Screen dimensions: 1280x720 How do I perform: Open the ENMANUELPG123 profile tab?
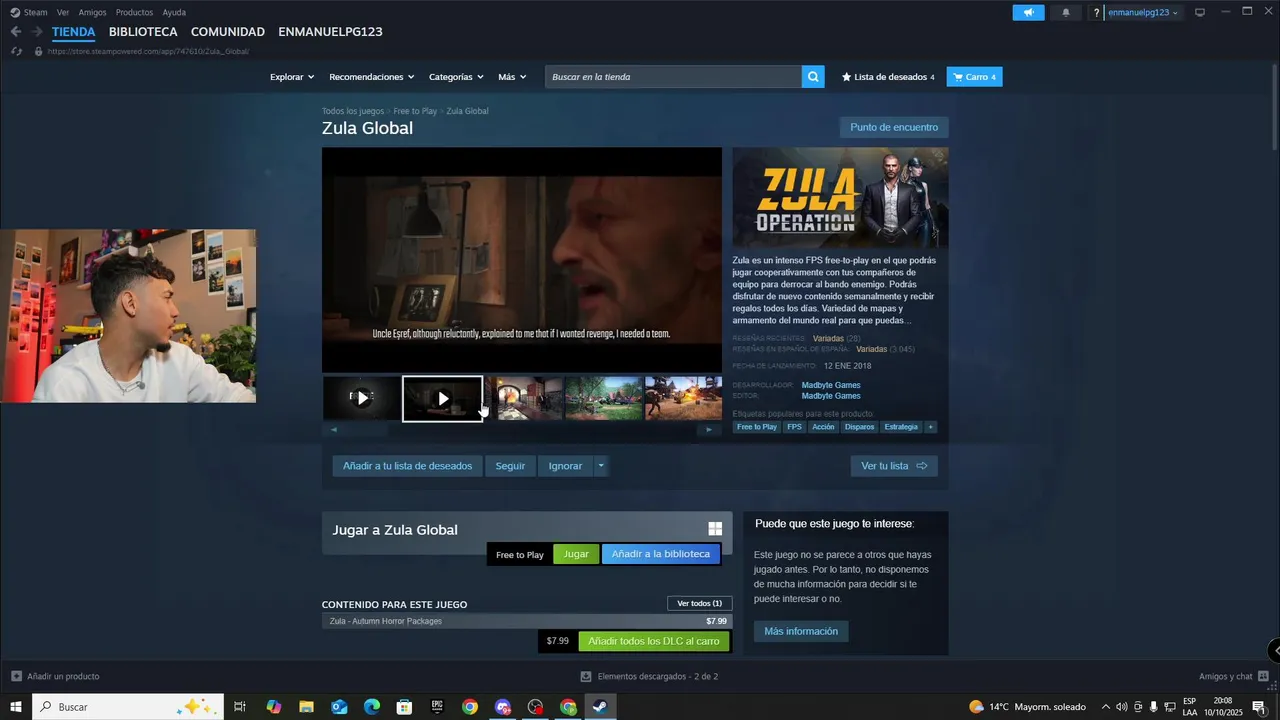coord(330,32)
